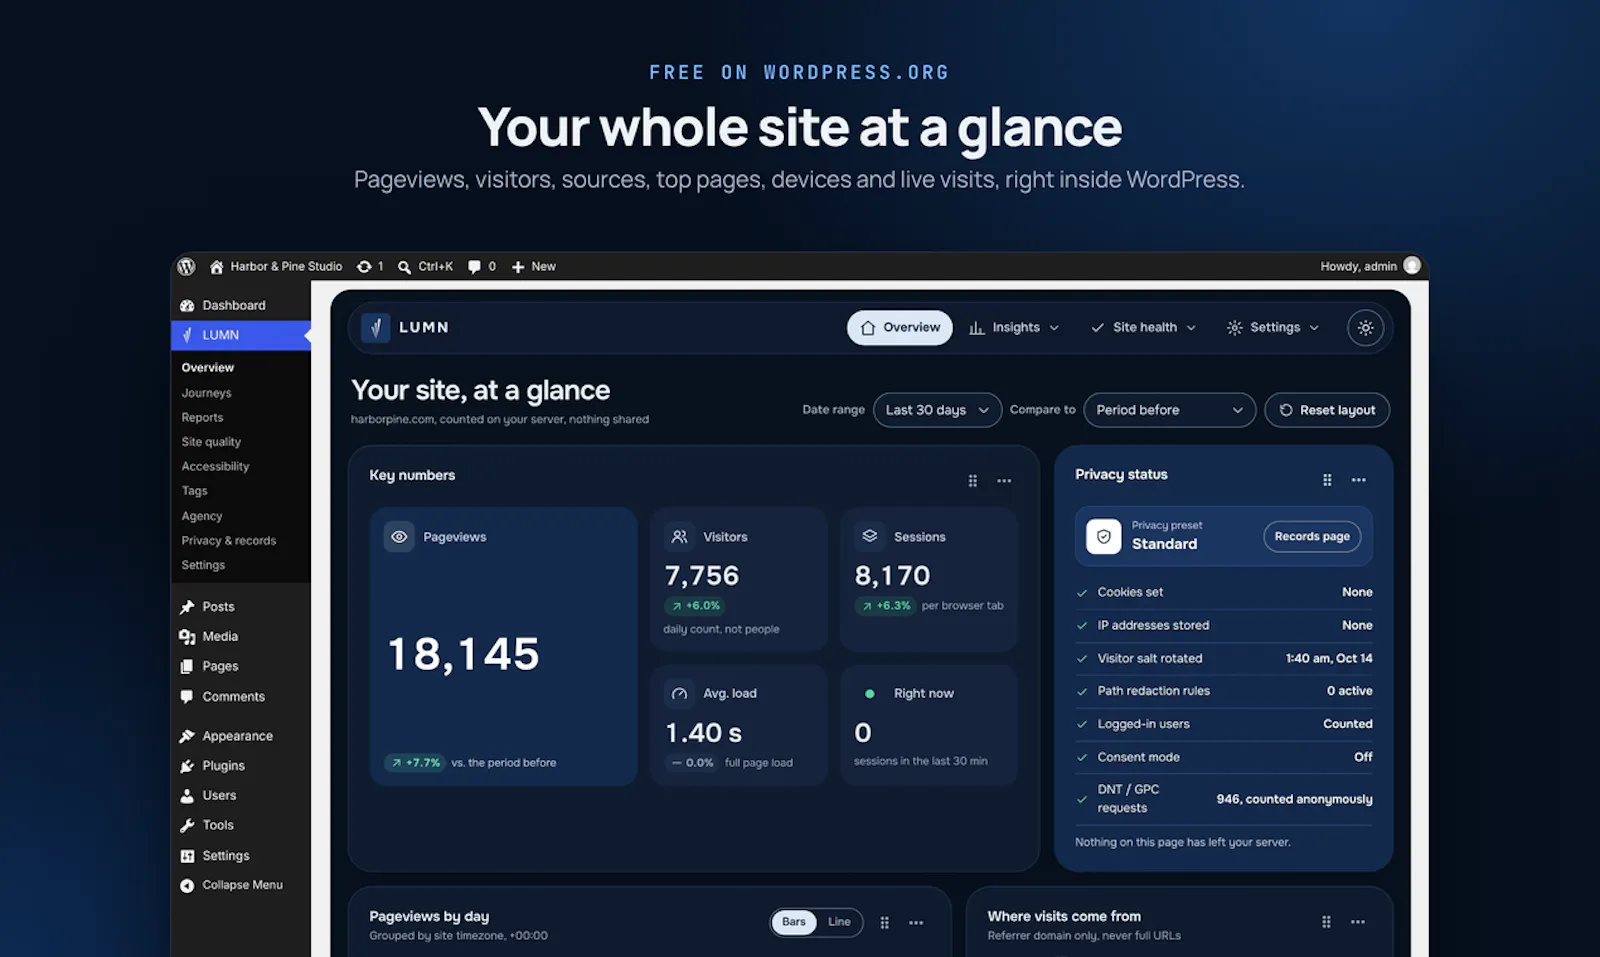Open the comments bubble in admin bar
The height and width of the screenshot is (957, 1600).
pyautogui.click(x=474, y=267)
